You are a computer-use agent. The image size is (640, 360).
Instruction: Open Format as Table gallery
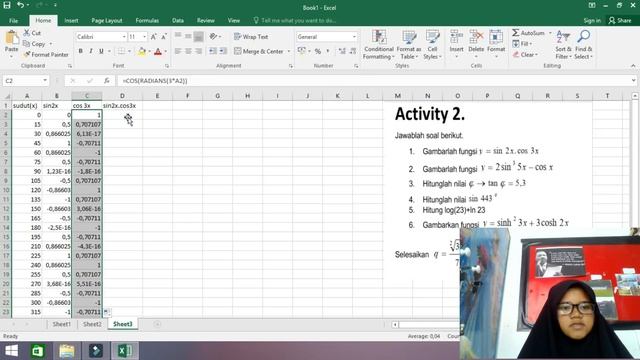(409, 45)
